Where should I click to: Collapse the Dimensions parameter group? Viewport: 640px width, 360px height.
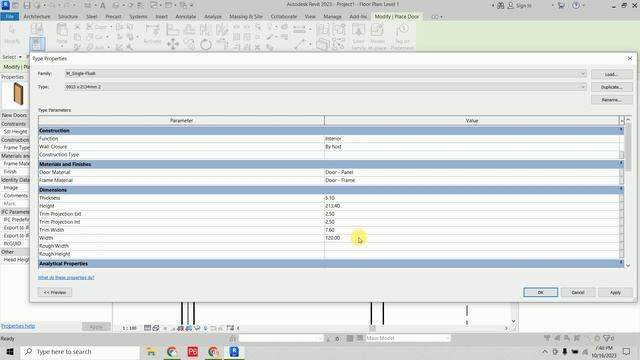click(621, 189)
